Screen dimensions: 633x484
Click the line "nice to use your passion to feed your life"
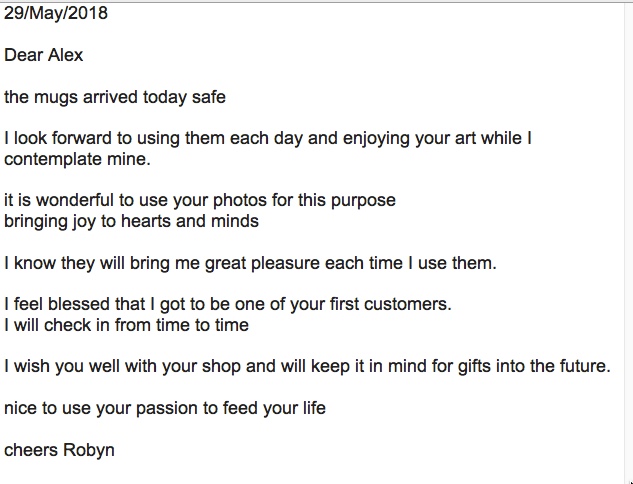(165, 408)
